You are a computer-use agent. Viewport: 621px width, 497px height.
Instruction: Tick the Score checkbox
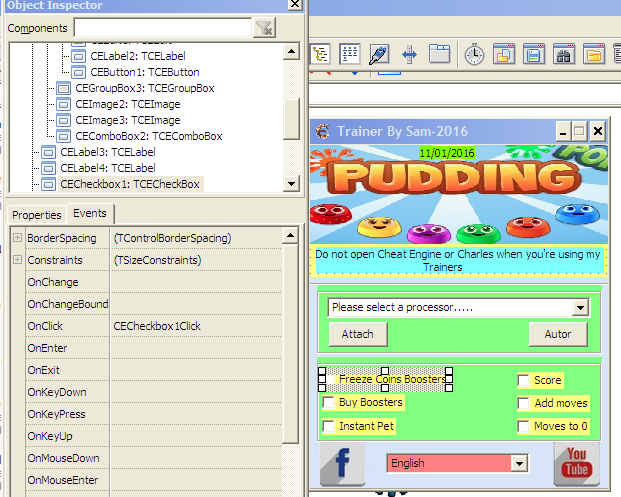(523, 380)
